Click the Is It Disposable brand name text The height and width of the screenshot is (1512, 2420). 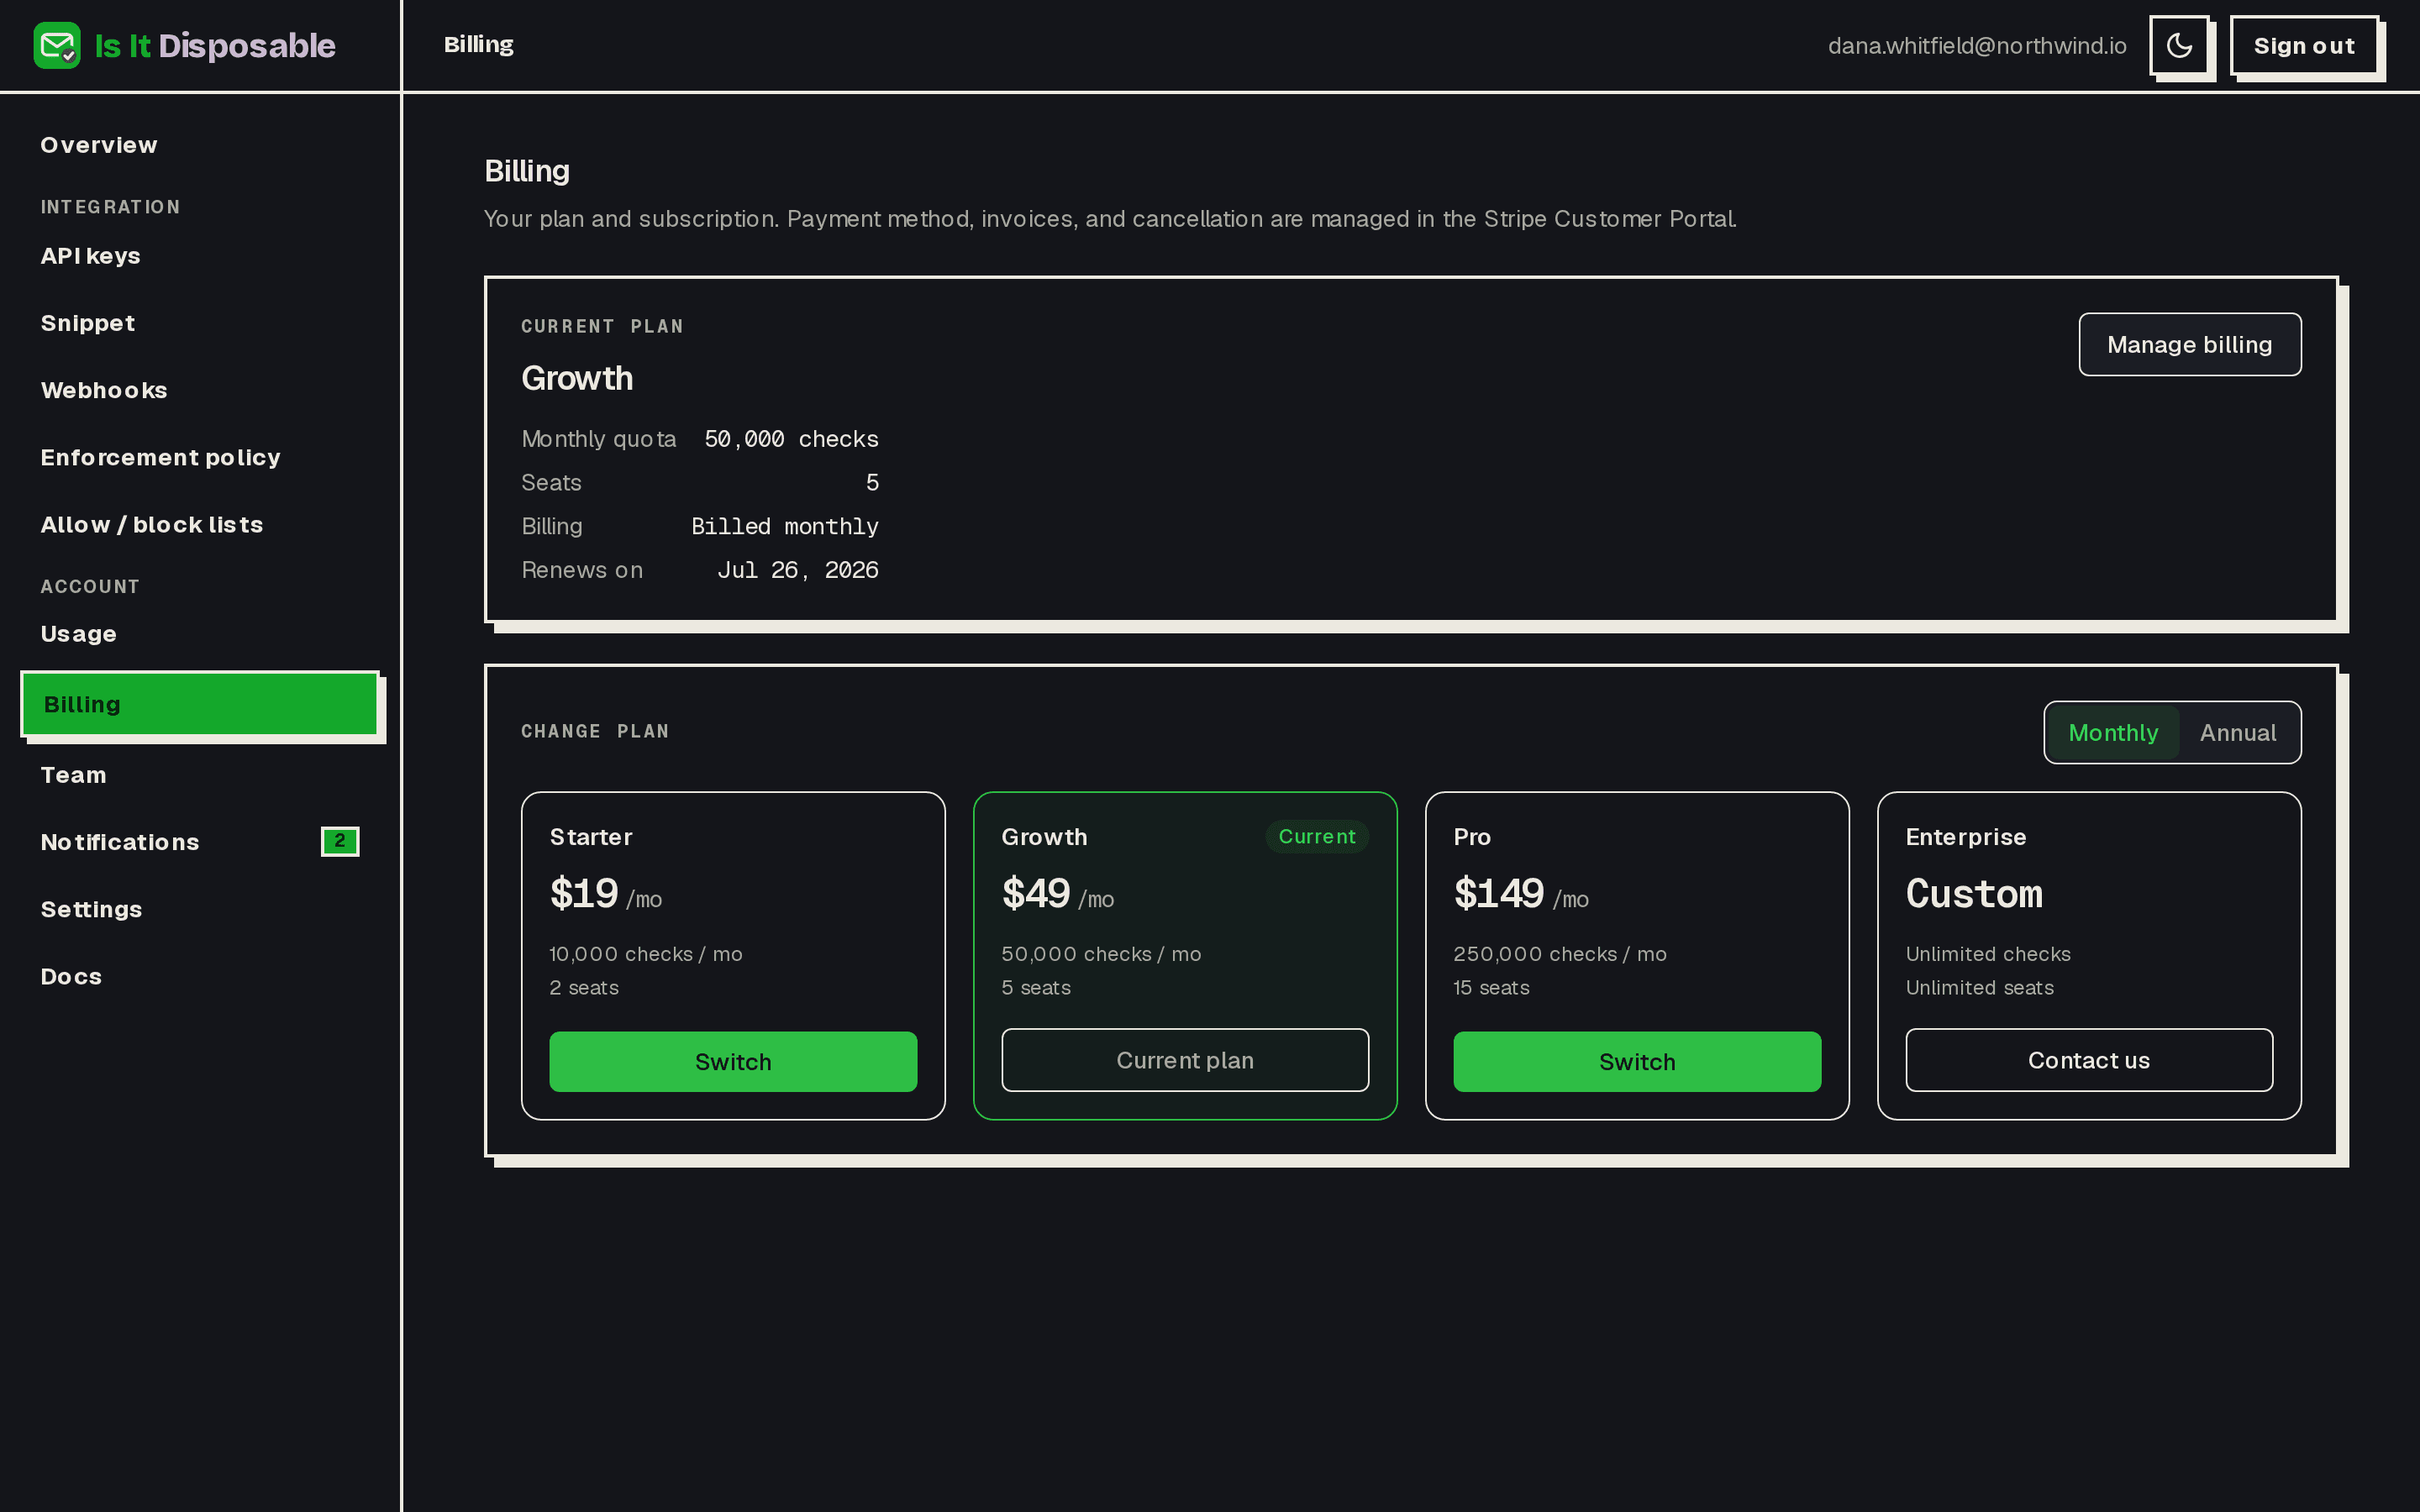point(215,46)
